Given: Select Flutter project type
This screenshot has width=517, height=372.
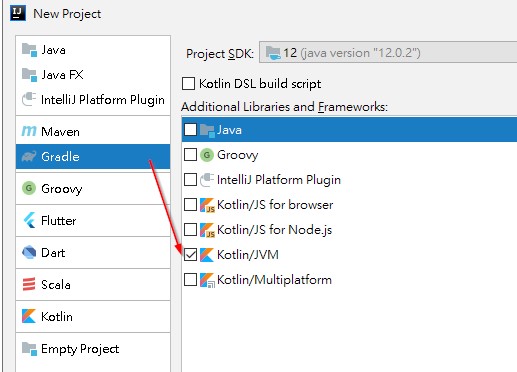Looking at the screenshot, I should point(93,220).
